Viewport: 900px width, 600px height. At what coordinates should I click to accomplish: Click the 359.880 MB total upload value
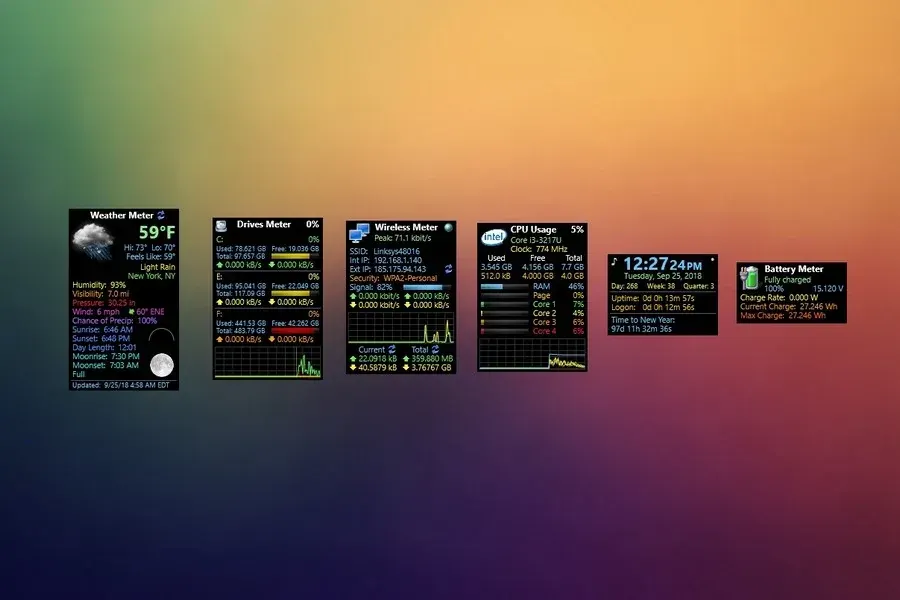click(432, 358)
